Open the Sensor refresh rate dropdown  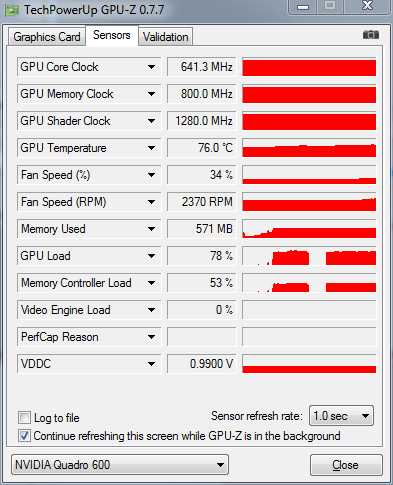341,416
